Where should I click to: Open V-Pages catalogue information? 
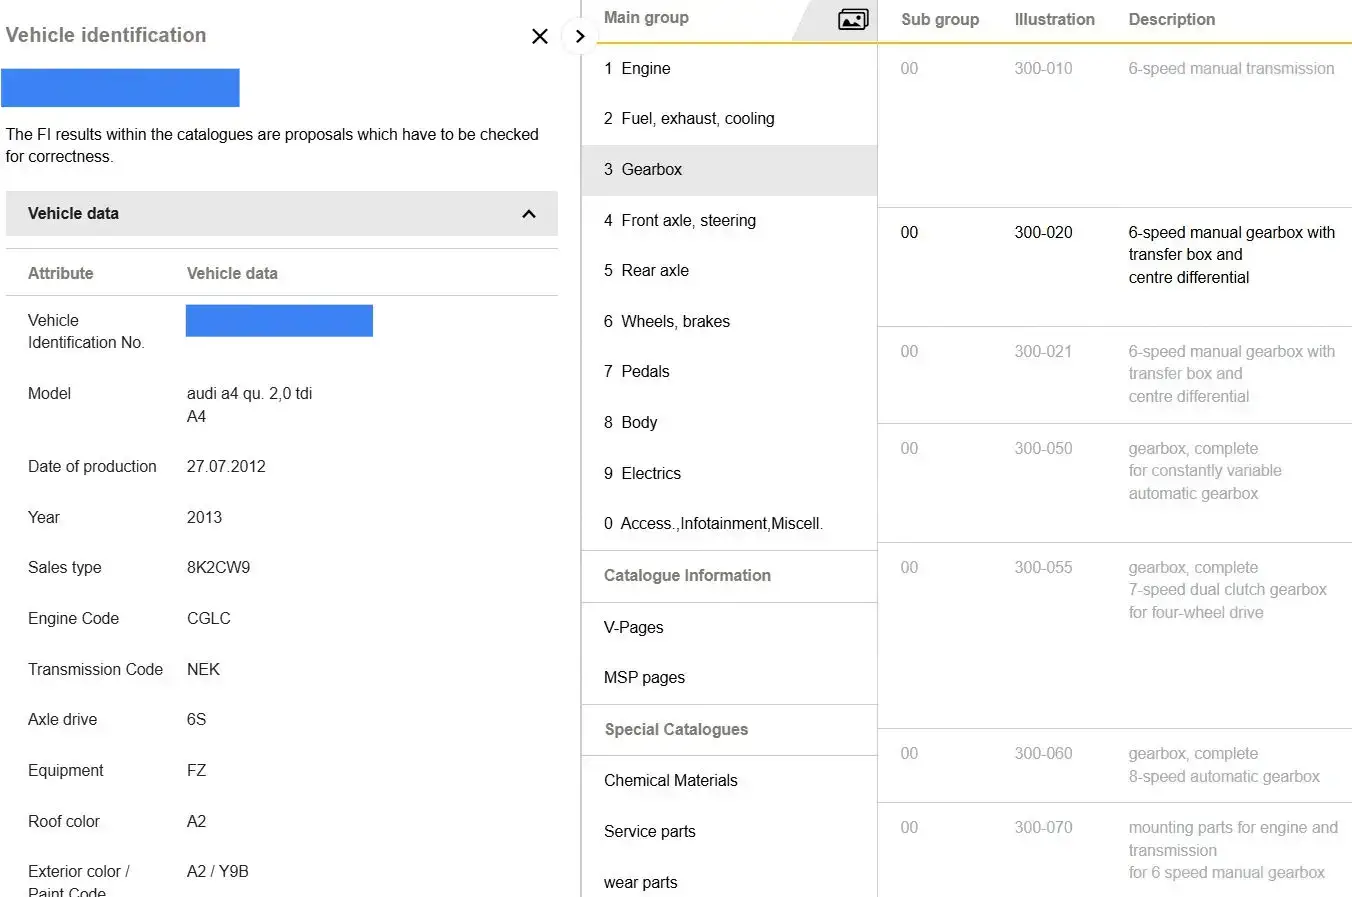729,628
